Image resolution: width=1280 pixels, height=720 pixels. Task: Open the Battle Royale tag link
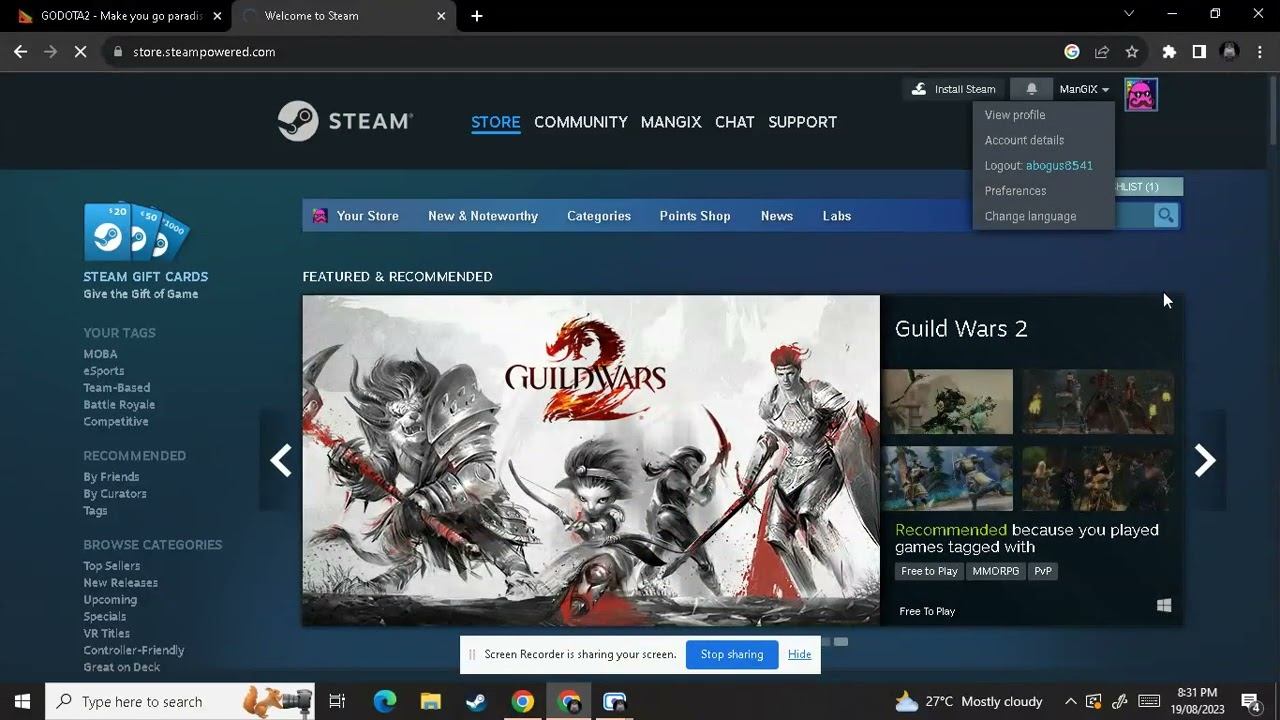(119, 405)
